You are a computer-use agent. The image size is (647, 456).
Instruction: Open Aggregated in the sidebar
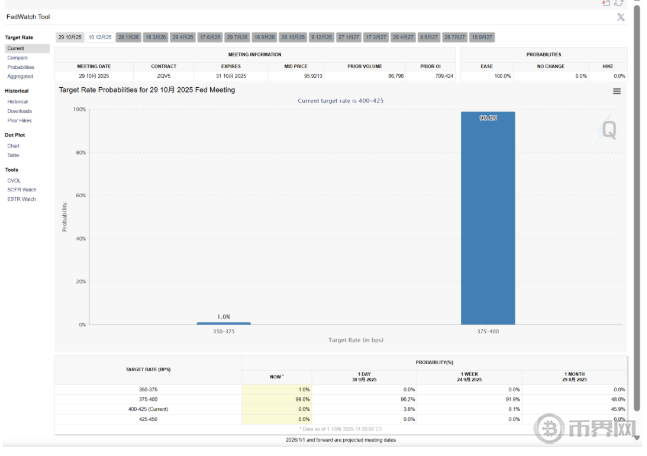point(20,76)
